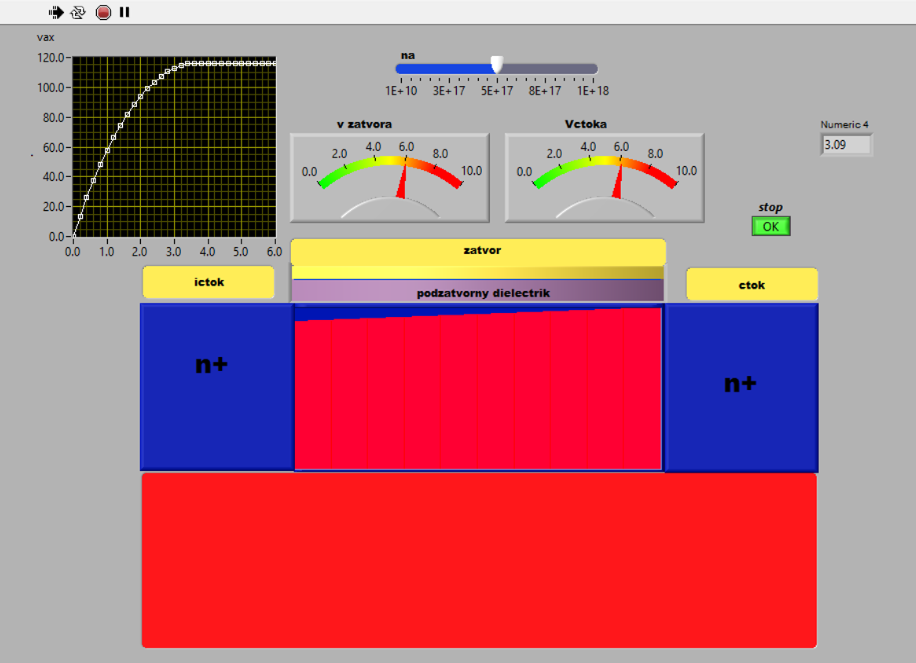
Task: Click the yellow ctok block
Action: click(752, 284)
